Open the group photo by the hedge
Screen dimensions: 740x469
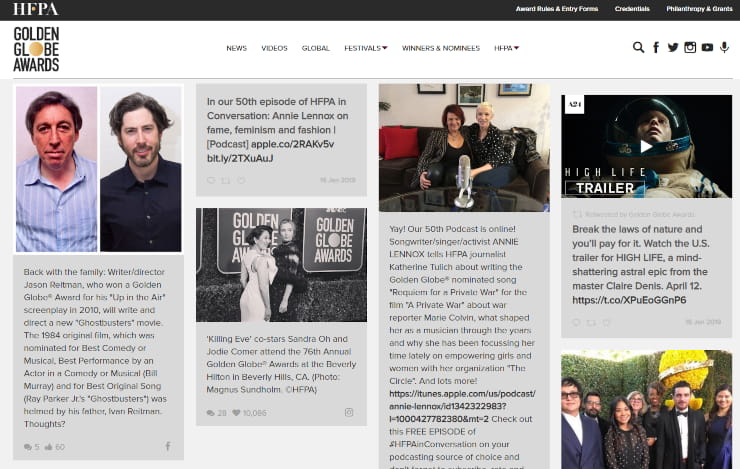[646, 410]
